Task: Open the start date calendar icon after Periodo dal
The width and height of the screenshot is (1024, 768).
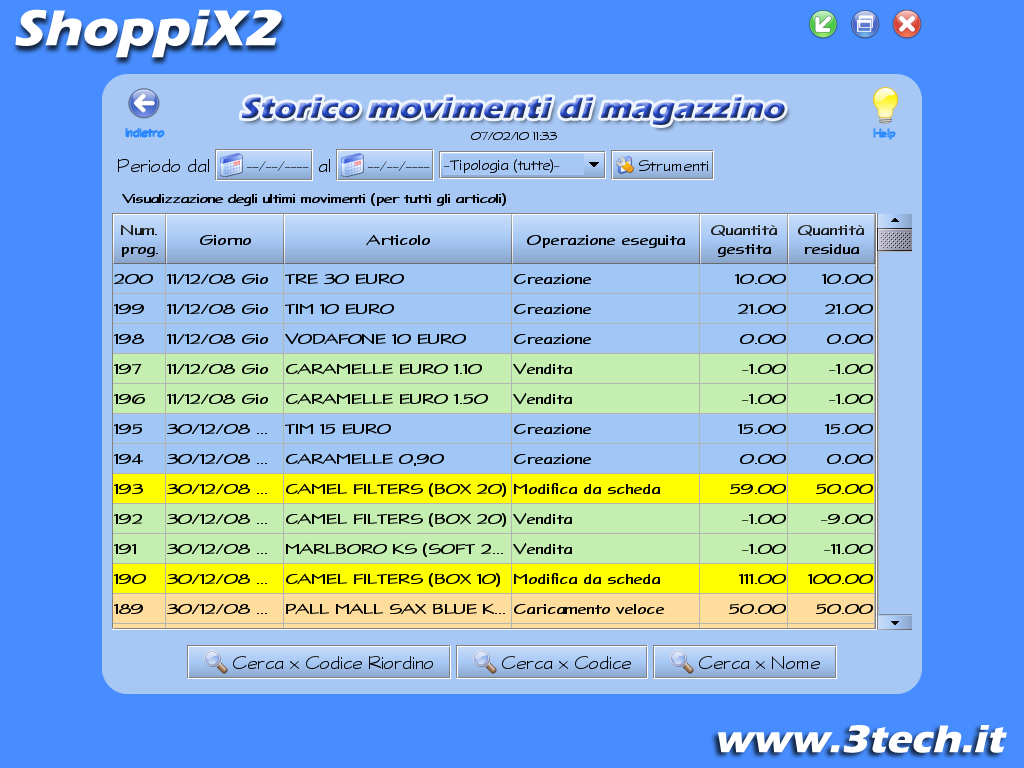Action: coord(231,165)
